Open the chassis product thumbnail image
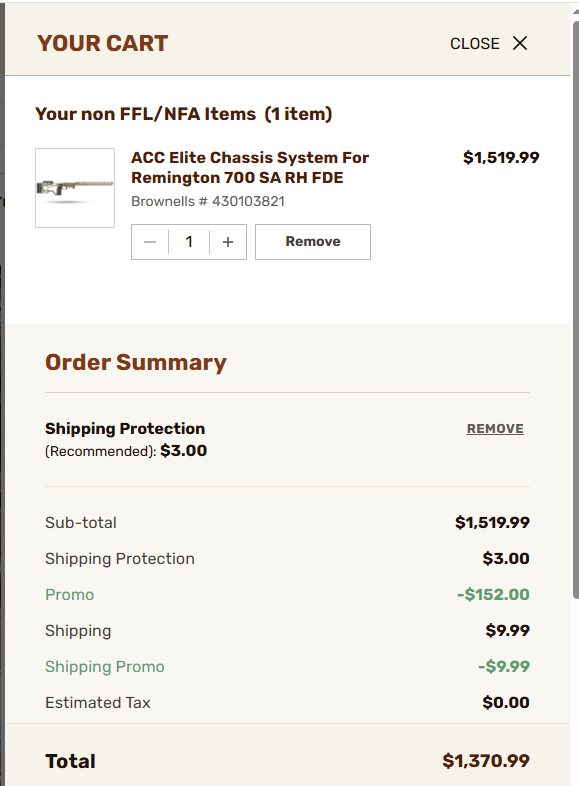The height and width of the screenshot is (786, 579). pyautogui.click(x=75, y=188)
